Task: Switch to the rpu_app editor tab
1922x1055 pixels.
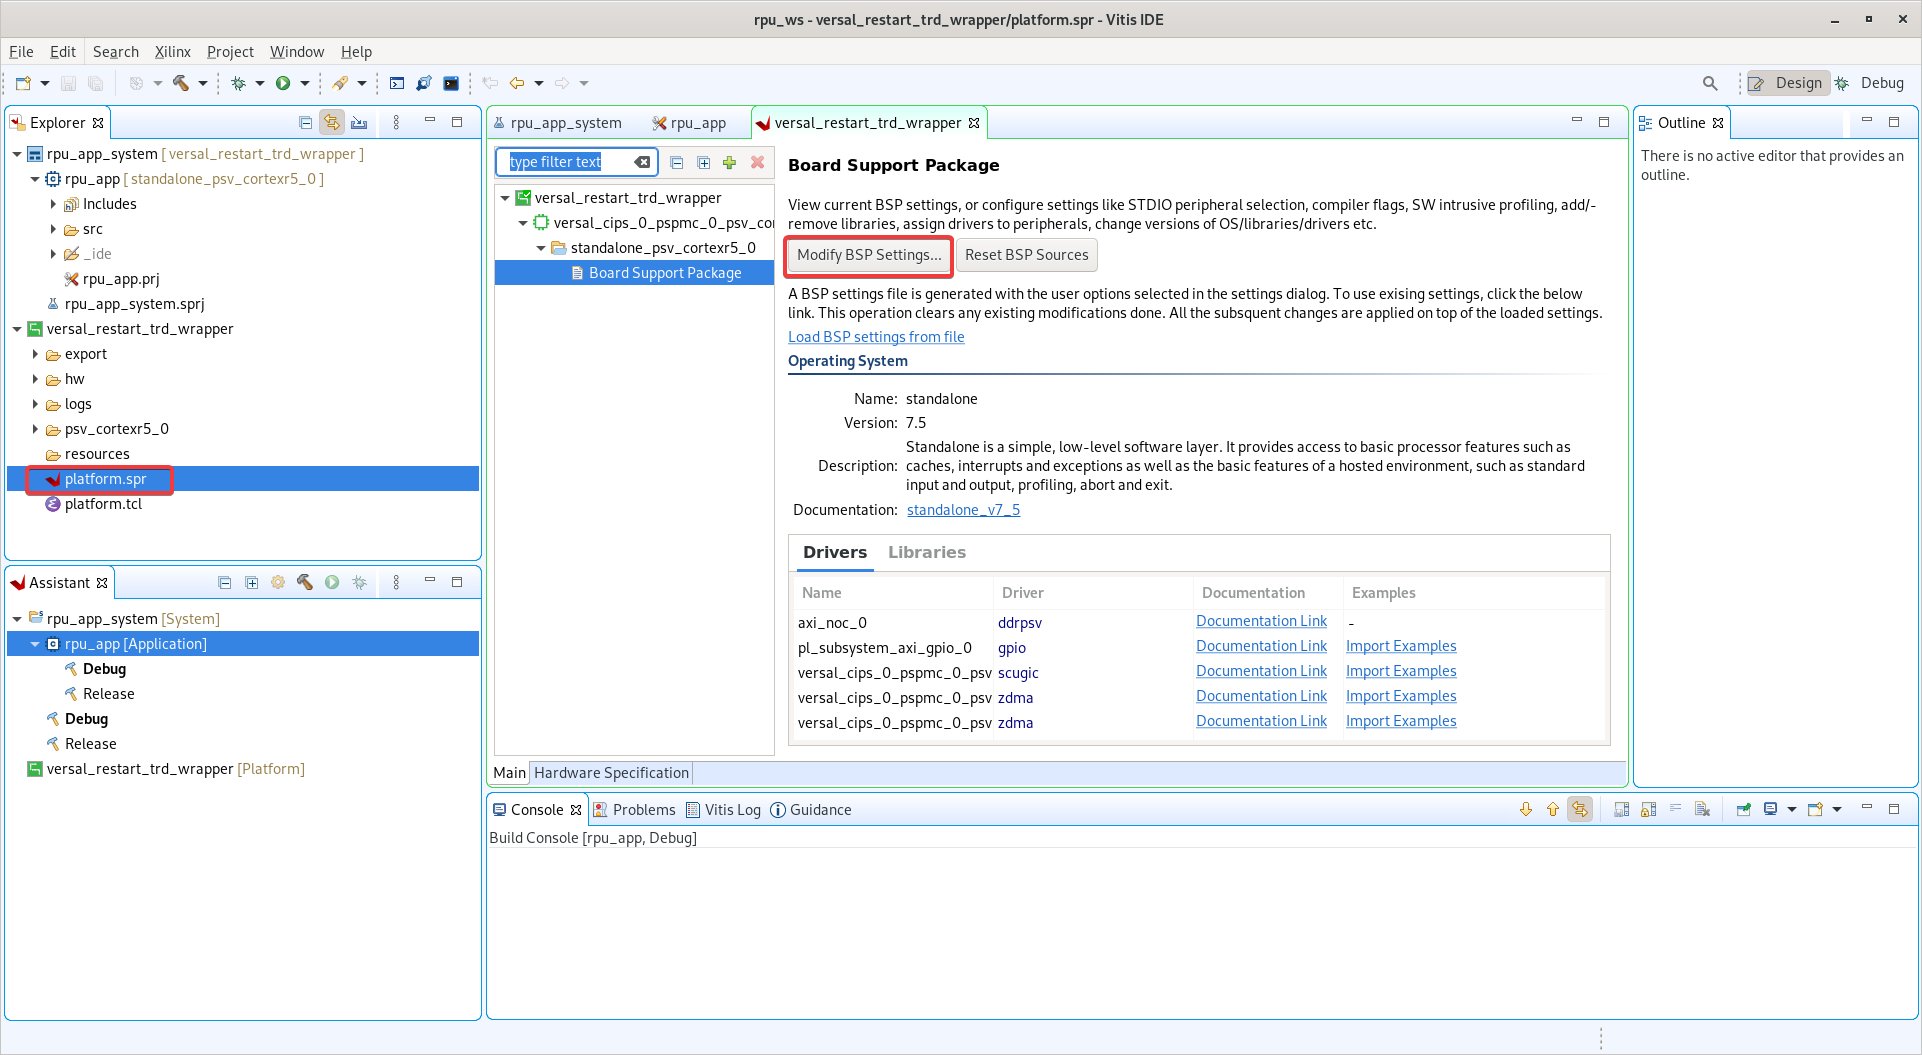Action: pyautogui.click(x=689, y=123)
